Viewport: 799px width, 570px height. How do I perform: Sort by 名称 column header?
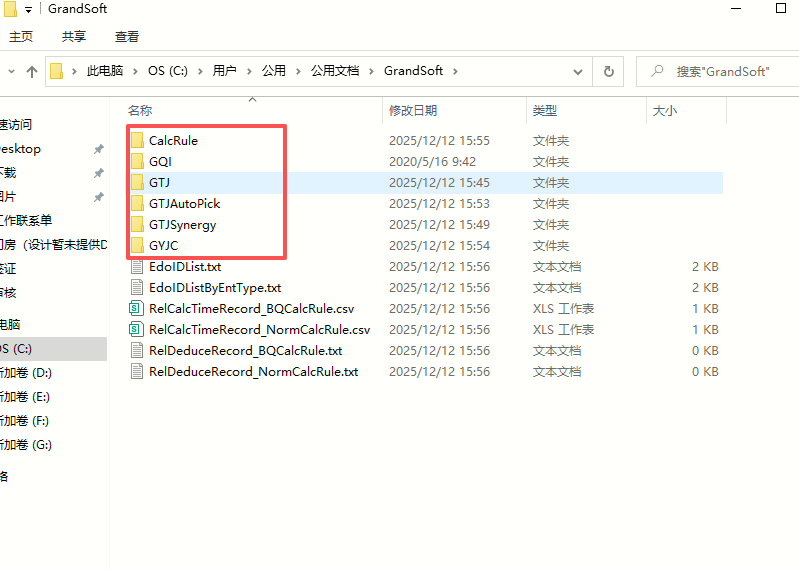[140, 111]
